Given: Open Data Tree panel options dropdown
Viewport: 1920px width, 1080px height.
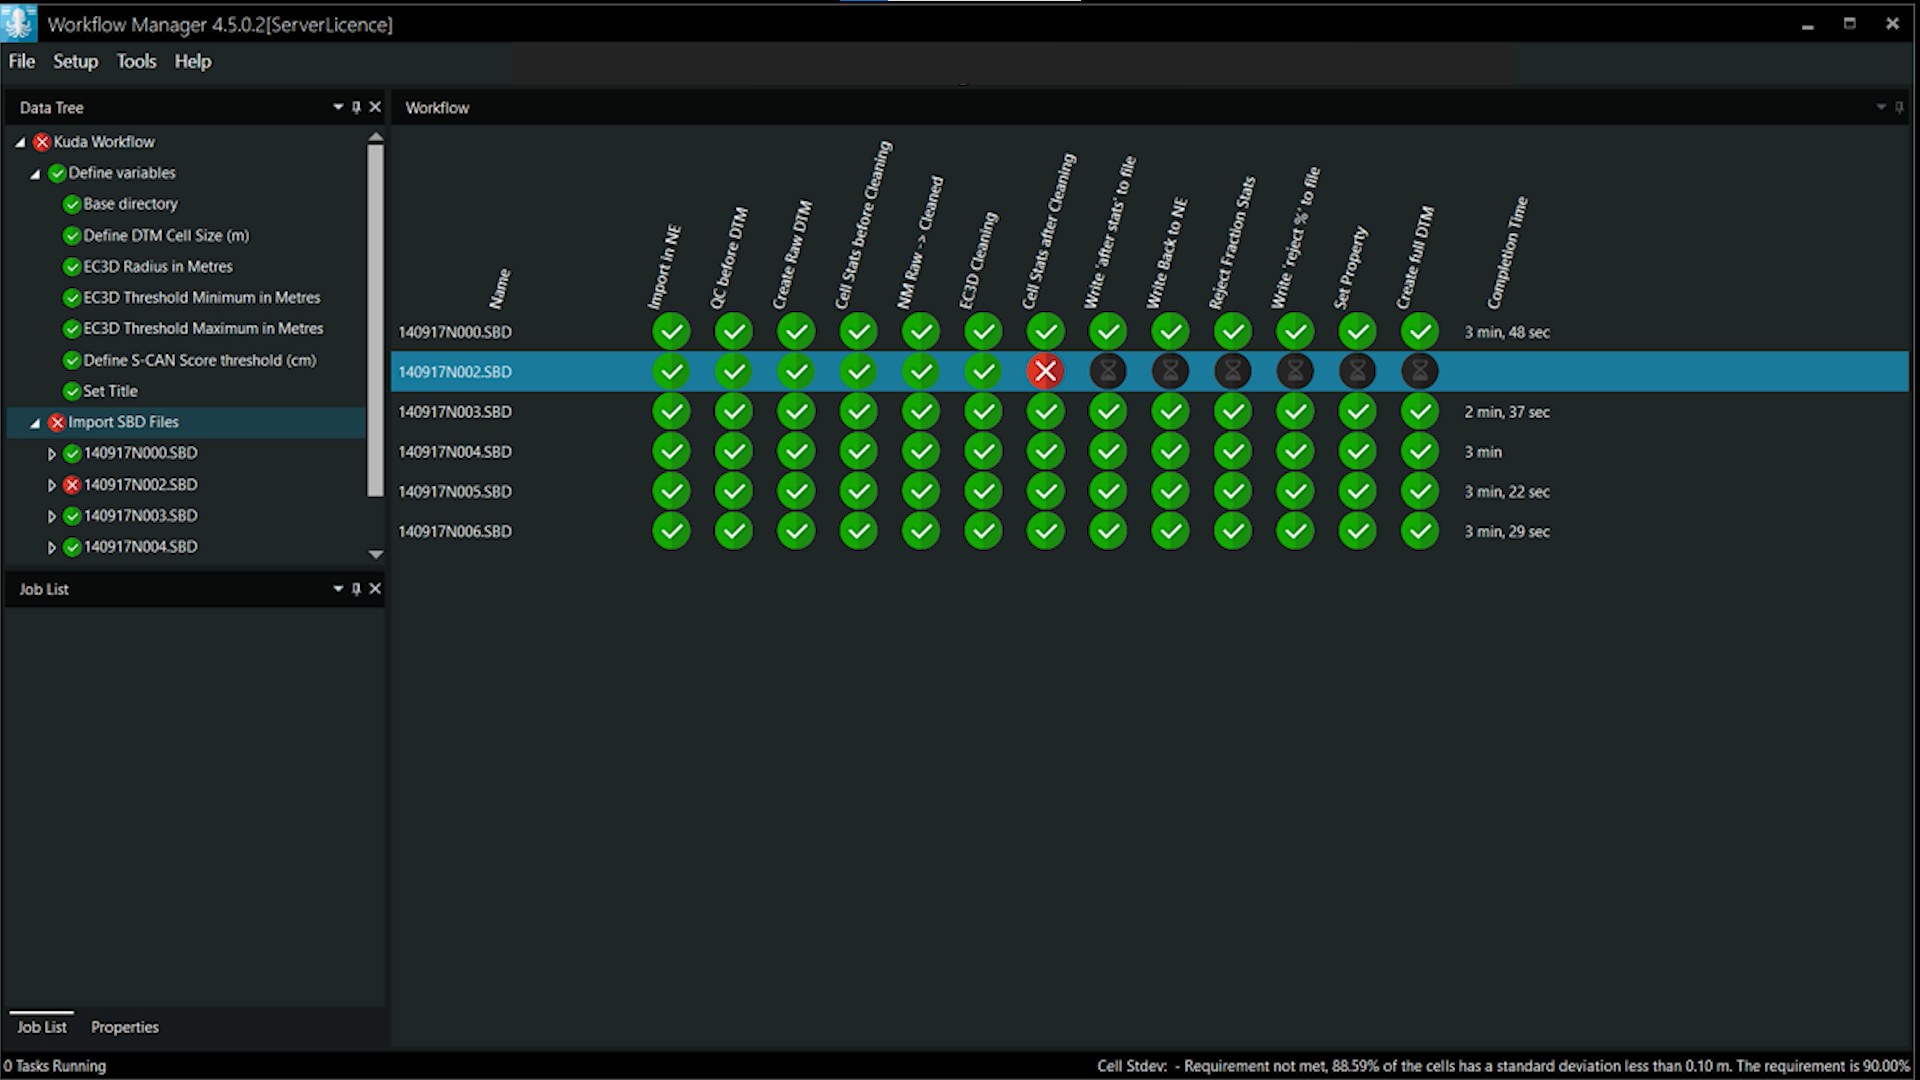Looking at the screenshot, I should [338, 107].
